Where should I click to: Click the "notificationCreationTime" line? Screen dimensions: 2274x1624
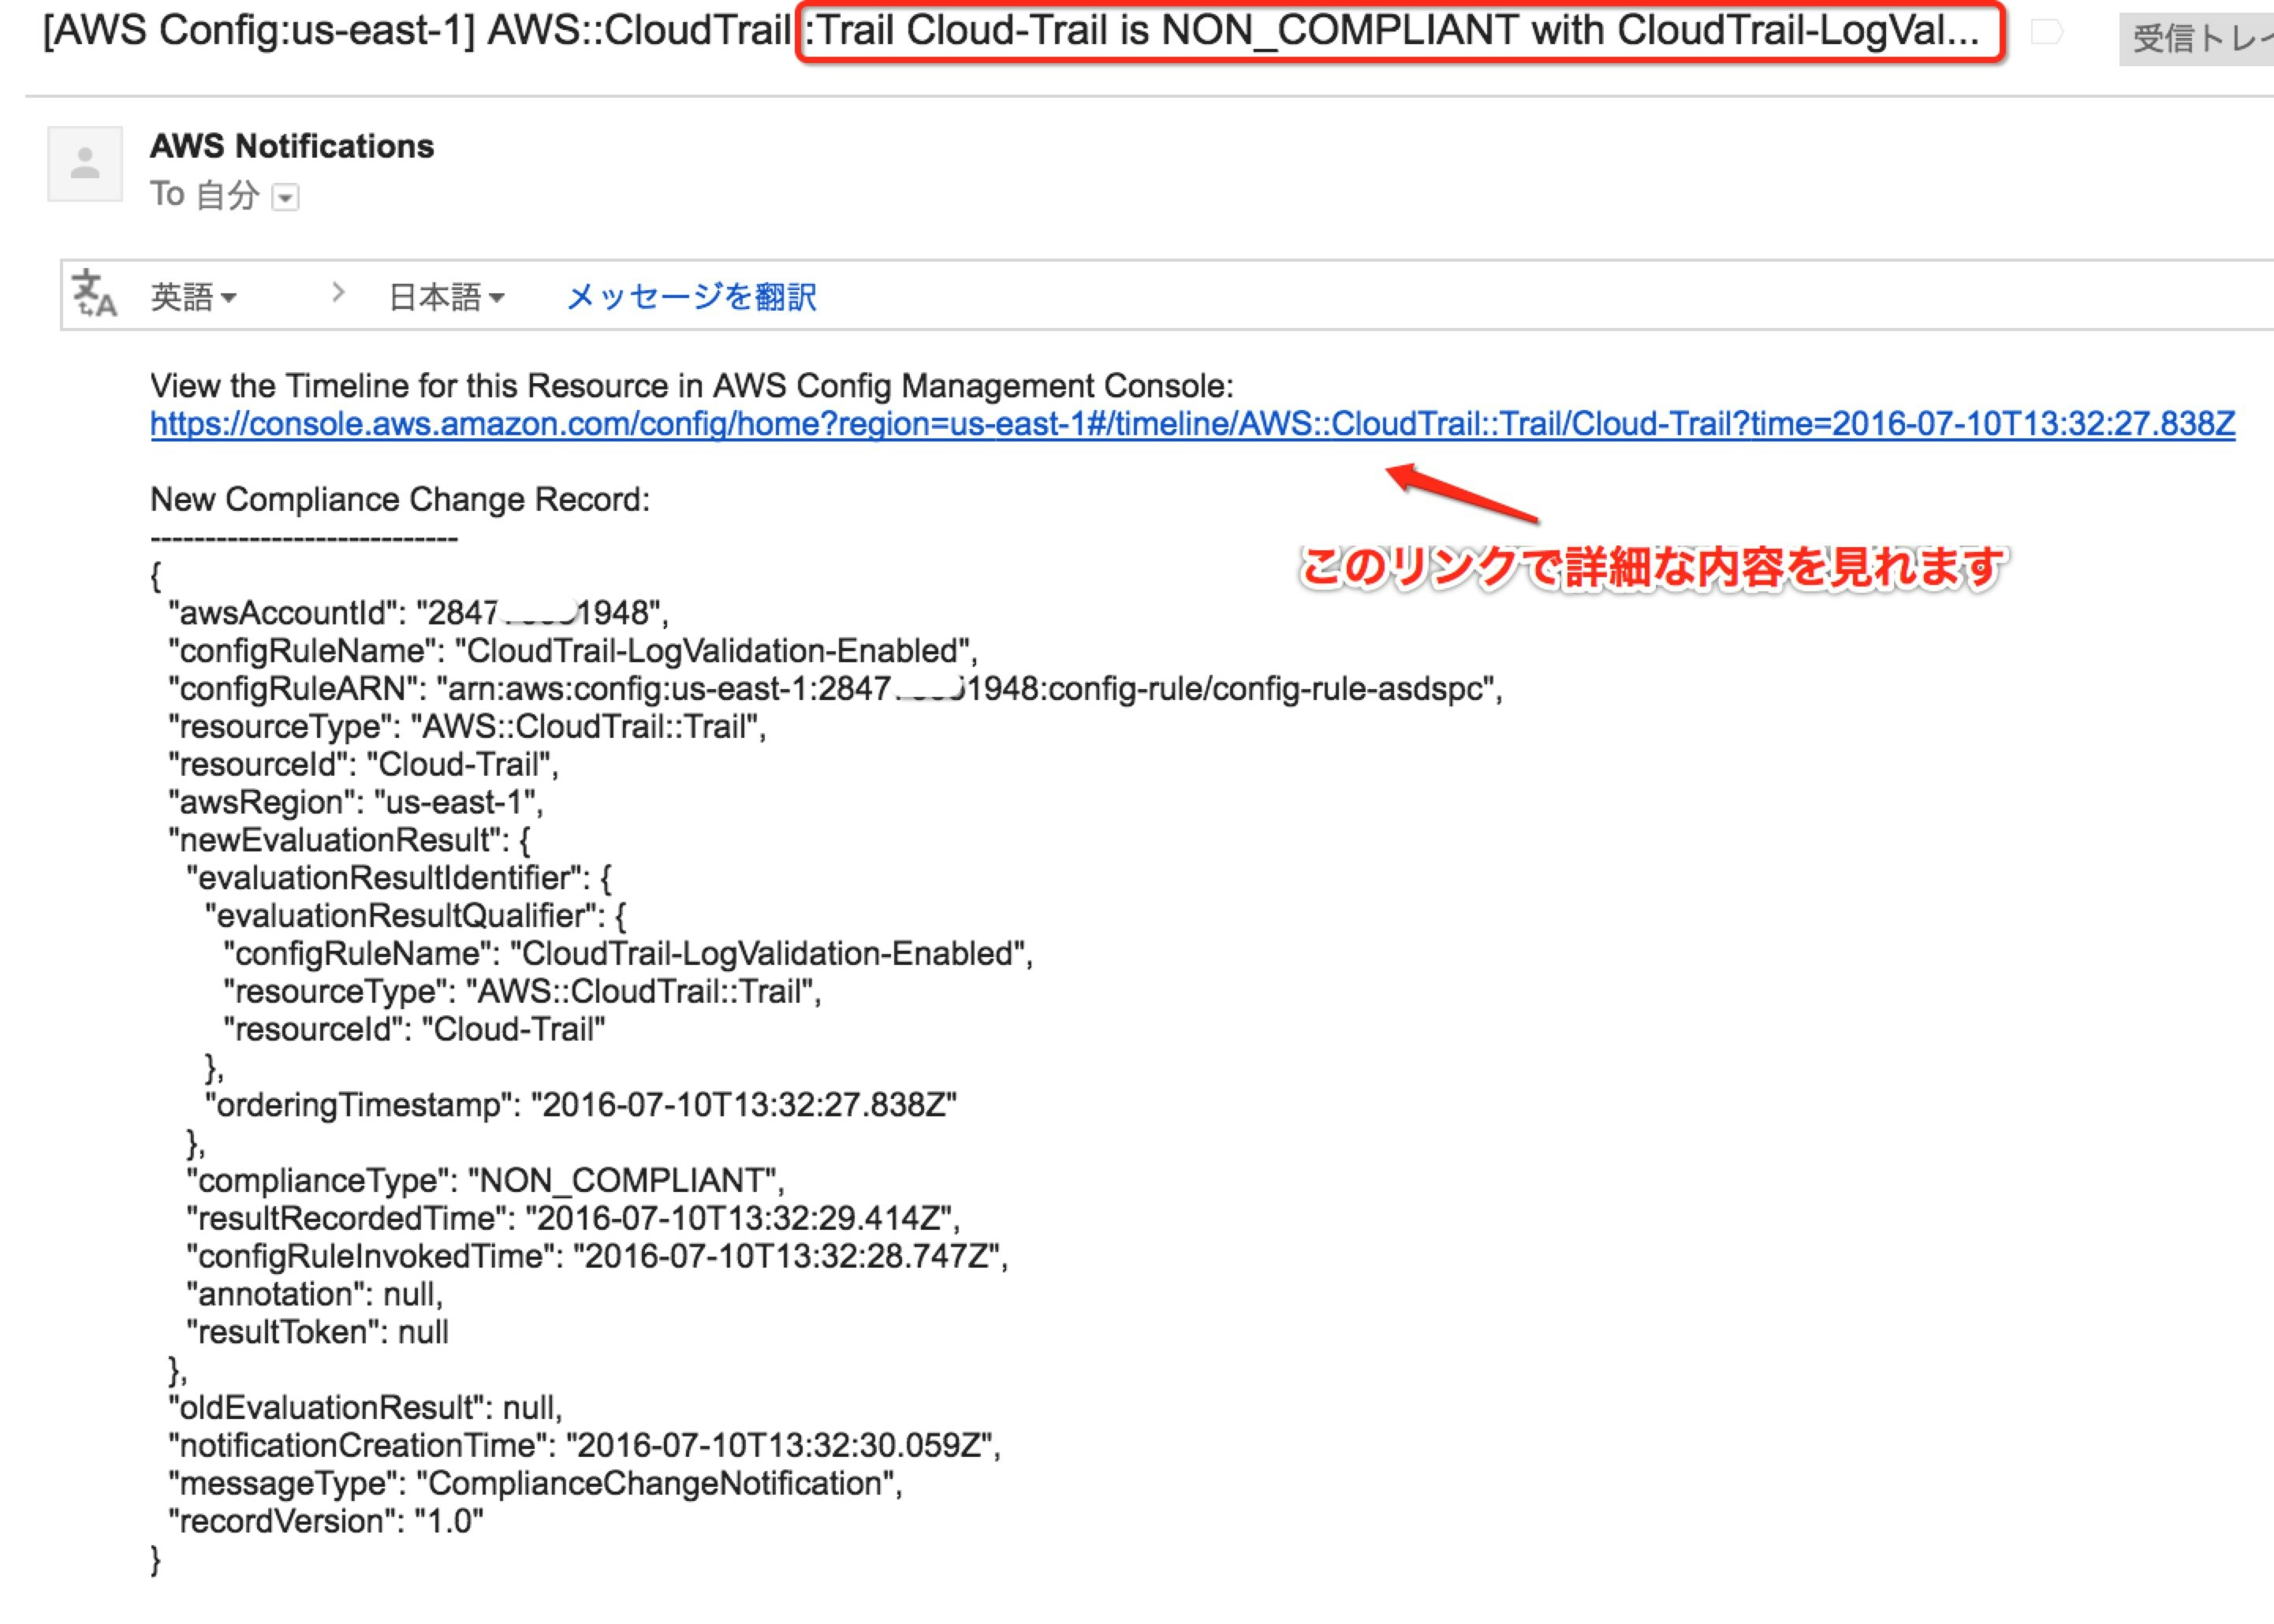coord(585,1445)
